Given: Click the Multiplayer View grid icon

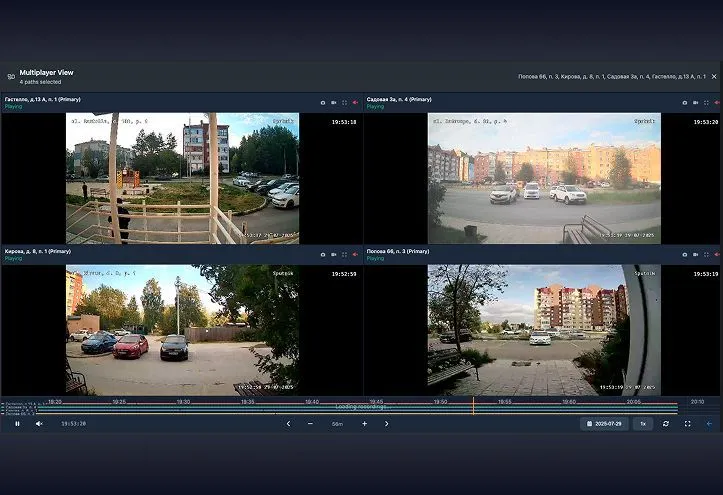Looking at the screenshot, I should coord(11,77).
